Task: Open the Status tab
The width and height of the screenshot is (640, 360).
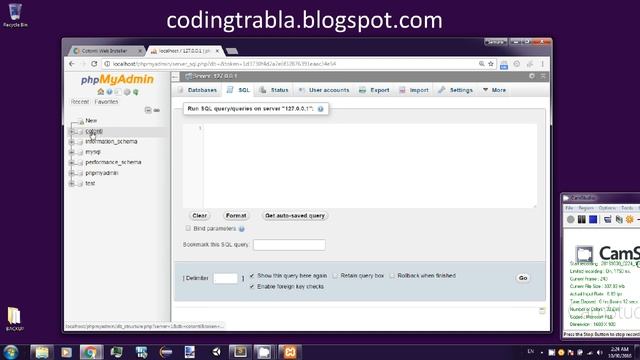Action: (x=274, y=90)
